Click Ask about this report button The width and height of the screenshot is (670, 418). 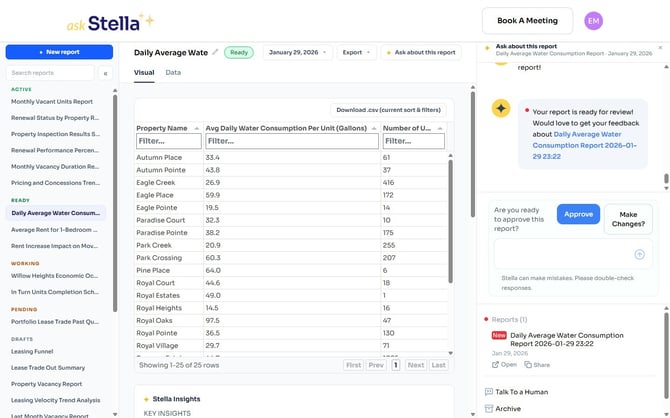[x=421, y=52]
